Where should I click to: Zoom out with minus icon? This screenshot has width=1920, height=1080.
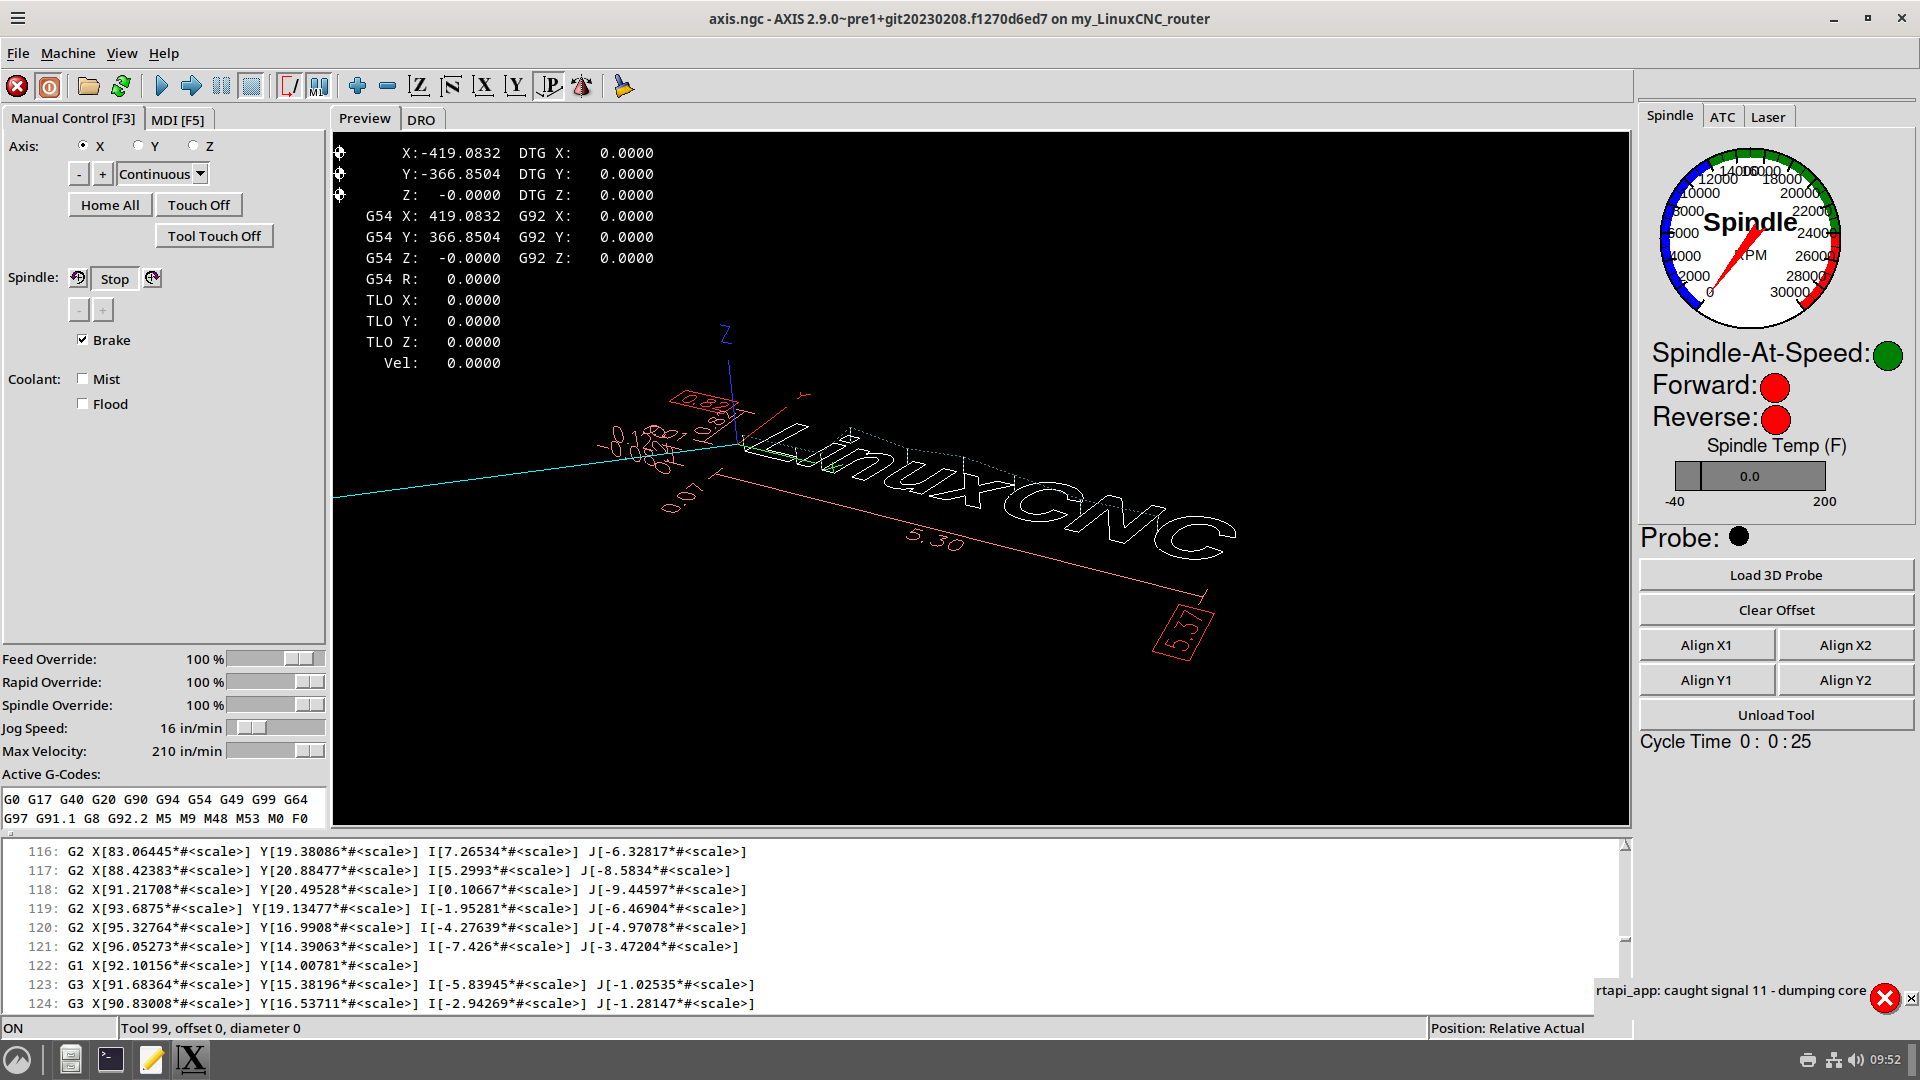[387, 86]
